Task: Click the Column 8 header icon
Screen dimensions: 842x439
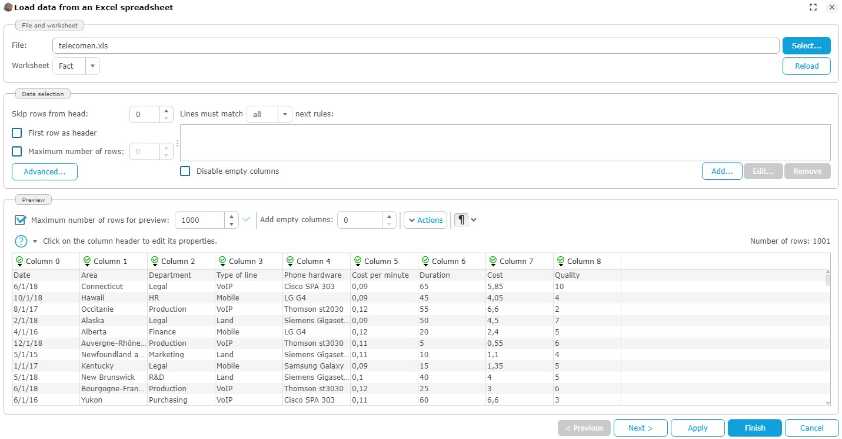Action: [560, 261]
